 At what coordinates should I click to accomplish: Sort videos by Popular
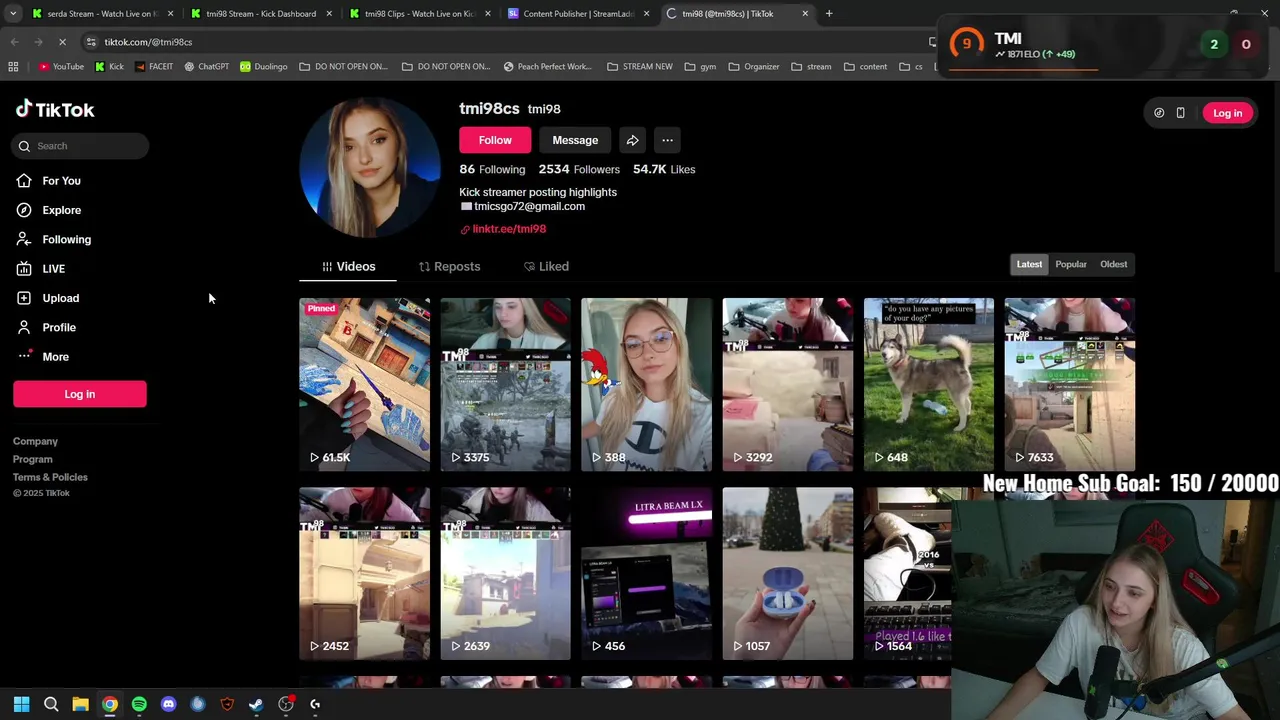1070,264
